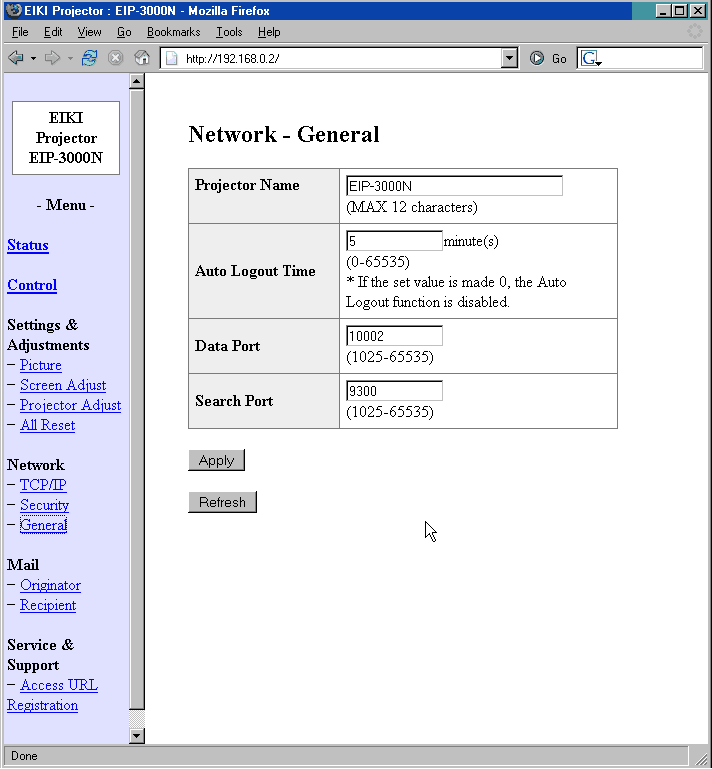Open the TCP/IP network link

tap(43, 485)
